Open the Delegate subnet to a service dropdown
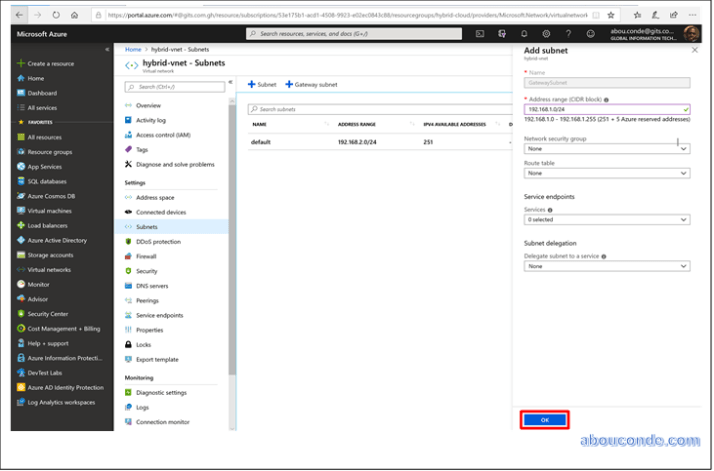 (x=607, y=266)
